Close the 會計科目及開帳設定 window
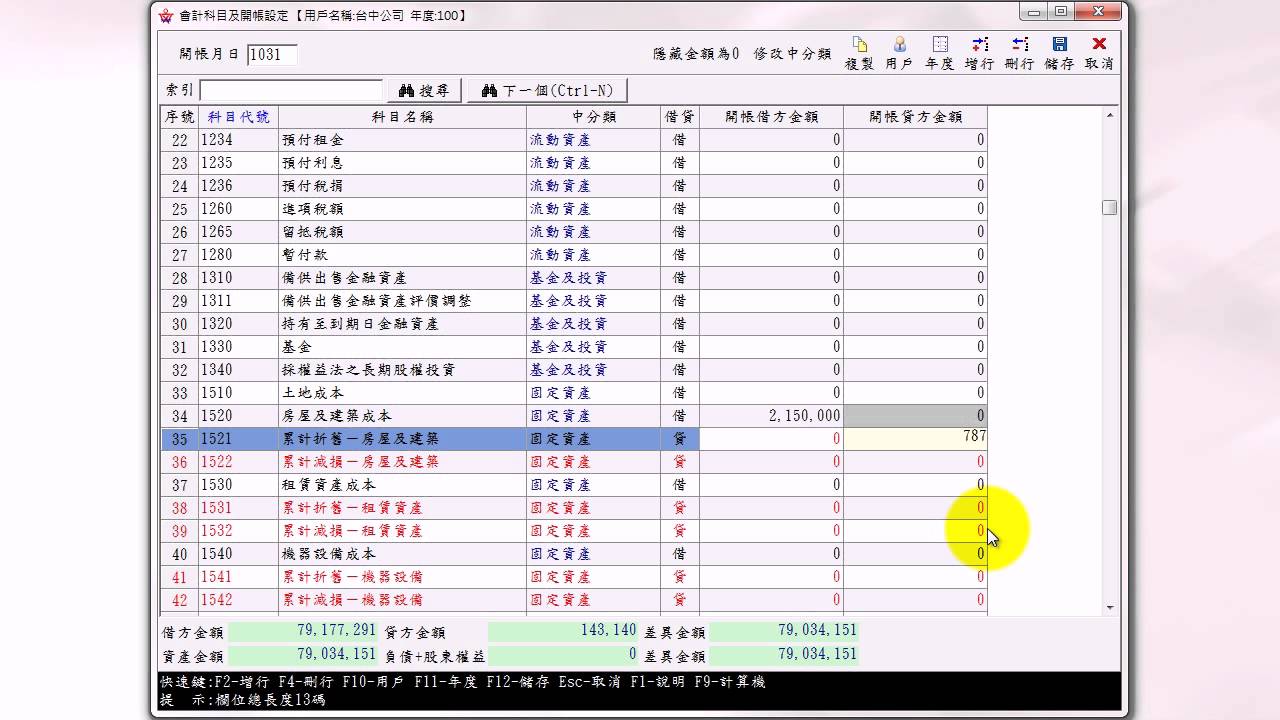This screenshot has width=1280, height=720. point(1098,11)
